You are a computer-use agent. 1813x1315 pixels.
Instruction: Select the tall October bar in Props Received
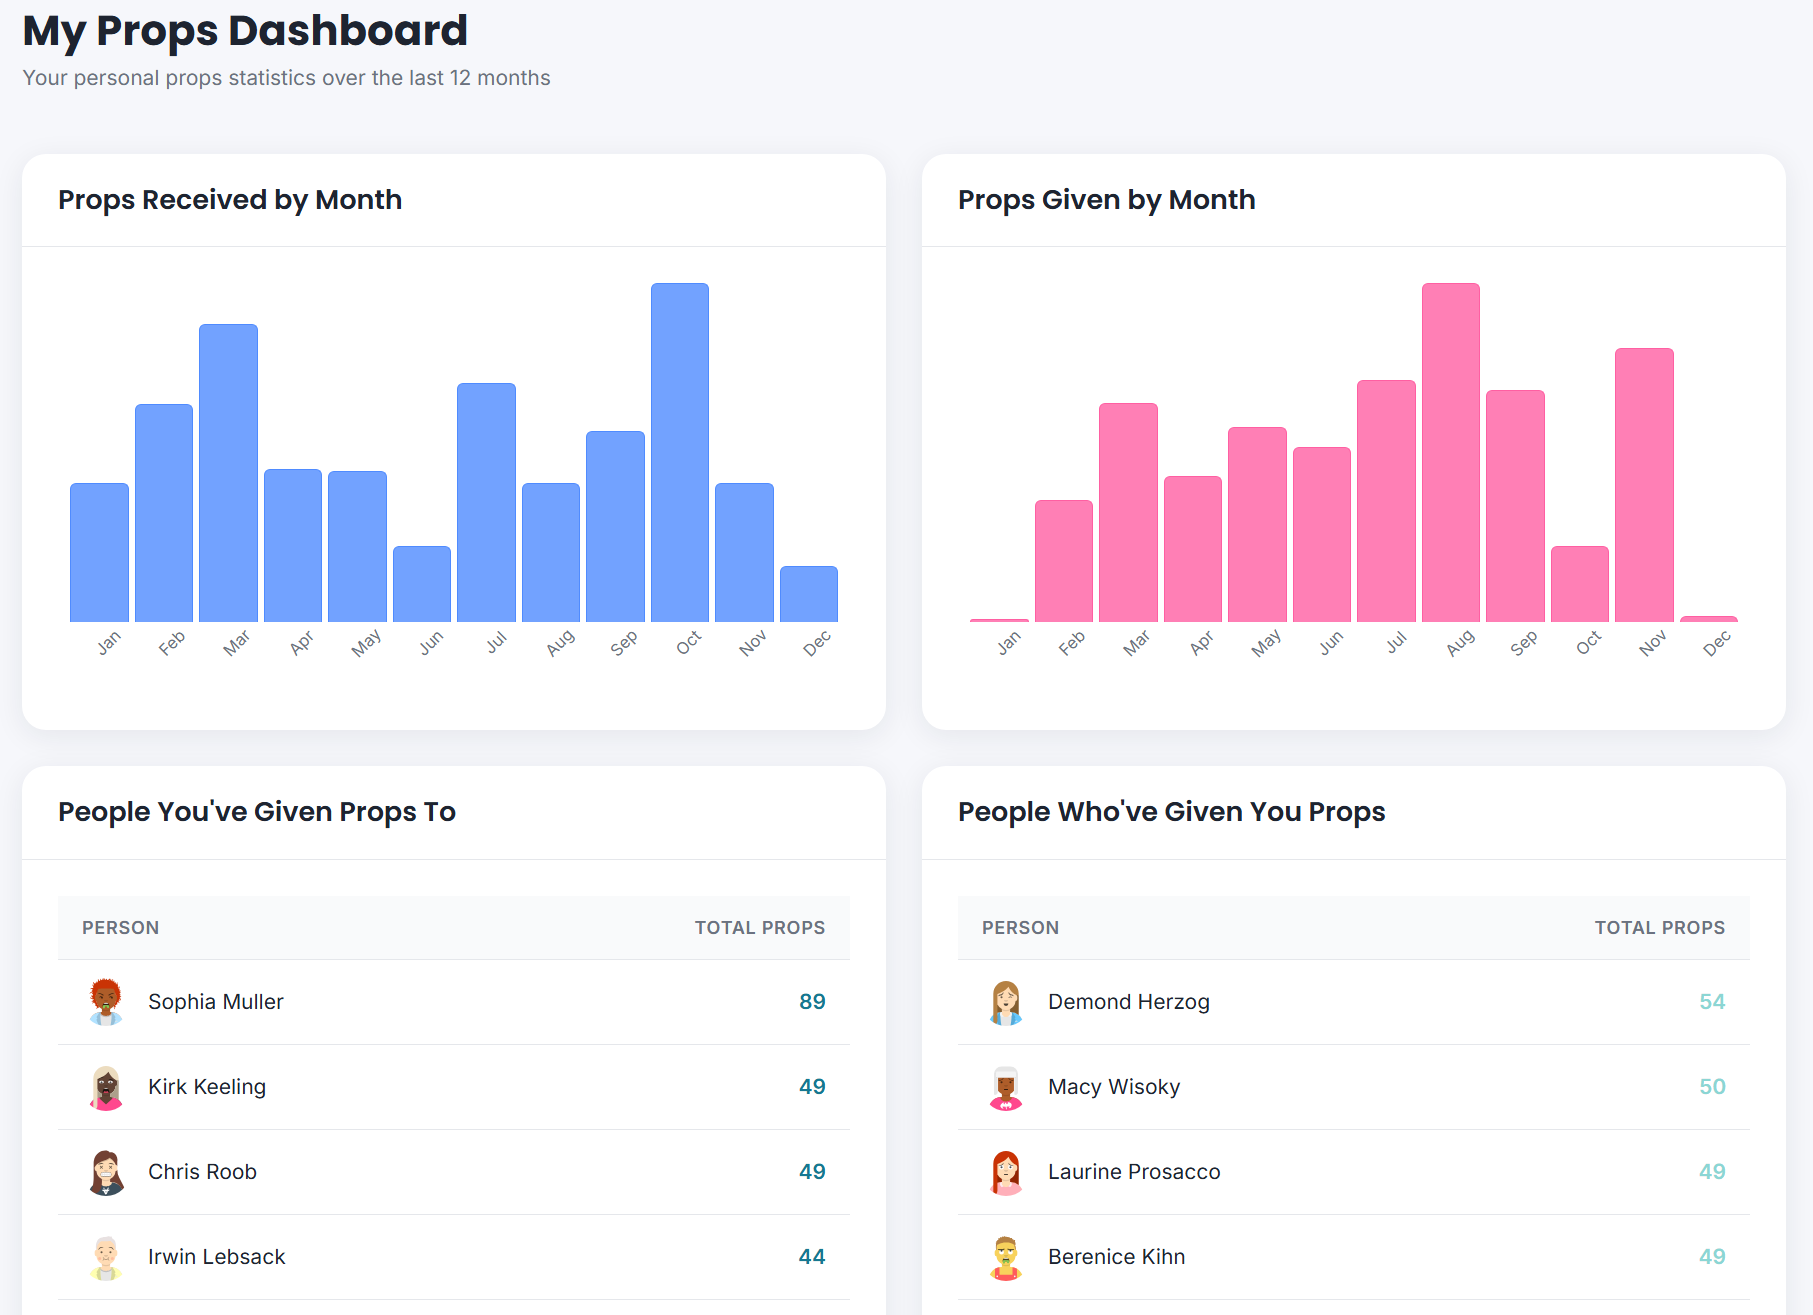pyautogui.click(x=679, y=450)
